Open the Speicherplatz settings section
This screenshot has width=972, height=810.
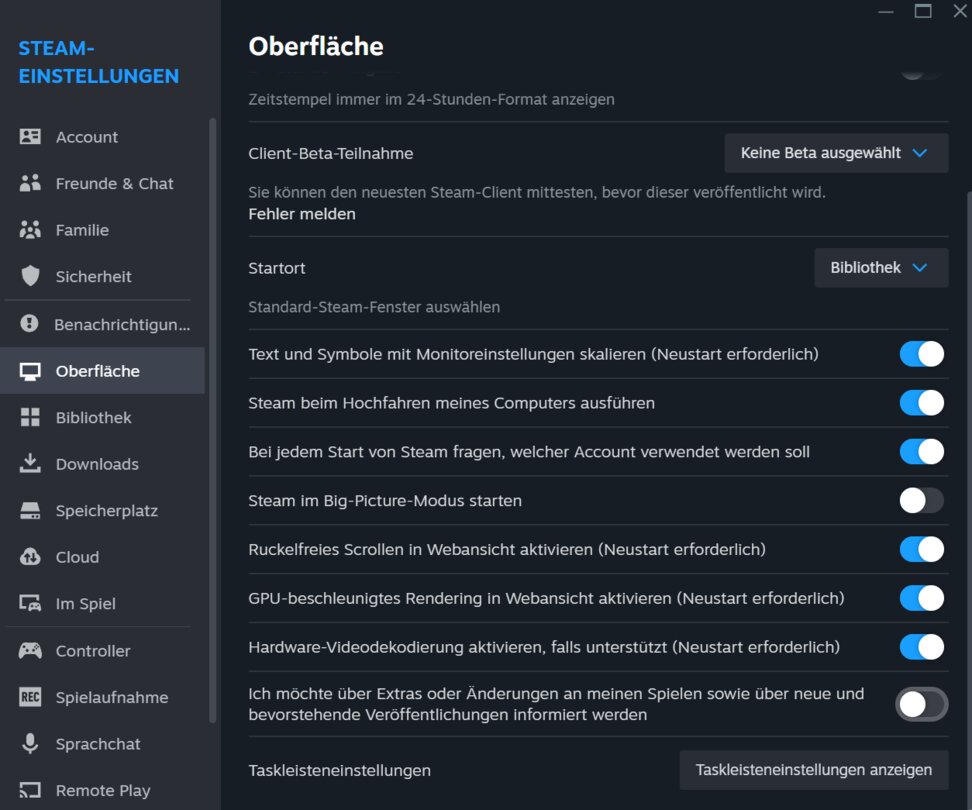click(106, 511)
